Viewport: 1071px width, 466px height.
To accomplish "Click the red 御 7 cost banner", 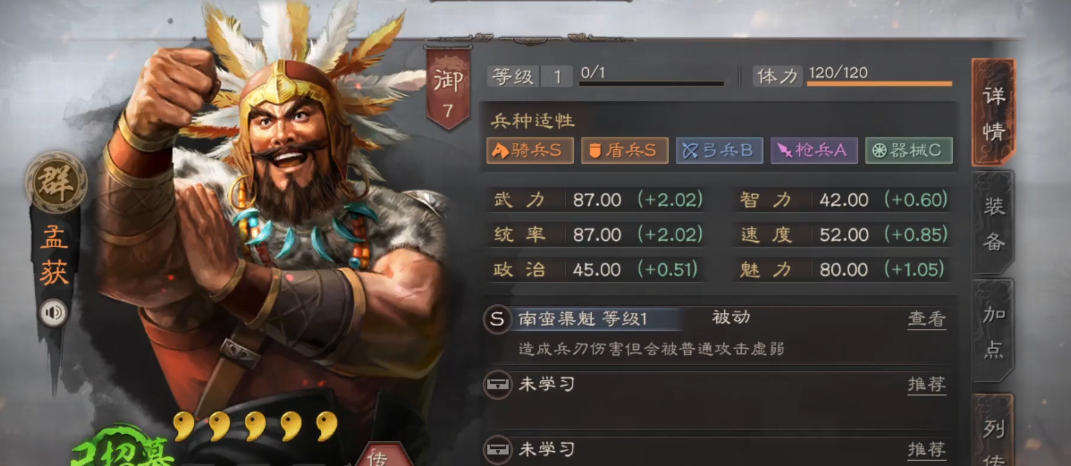I will pos(447,88).
